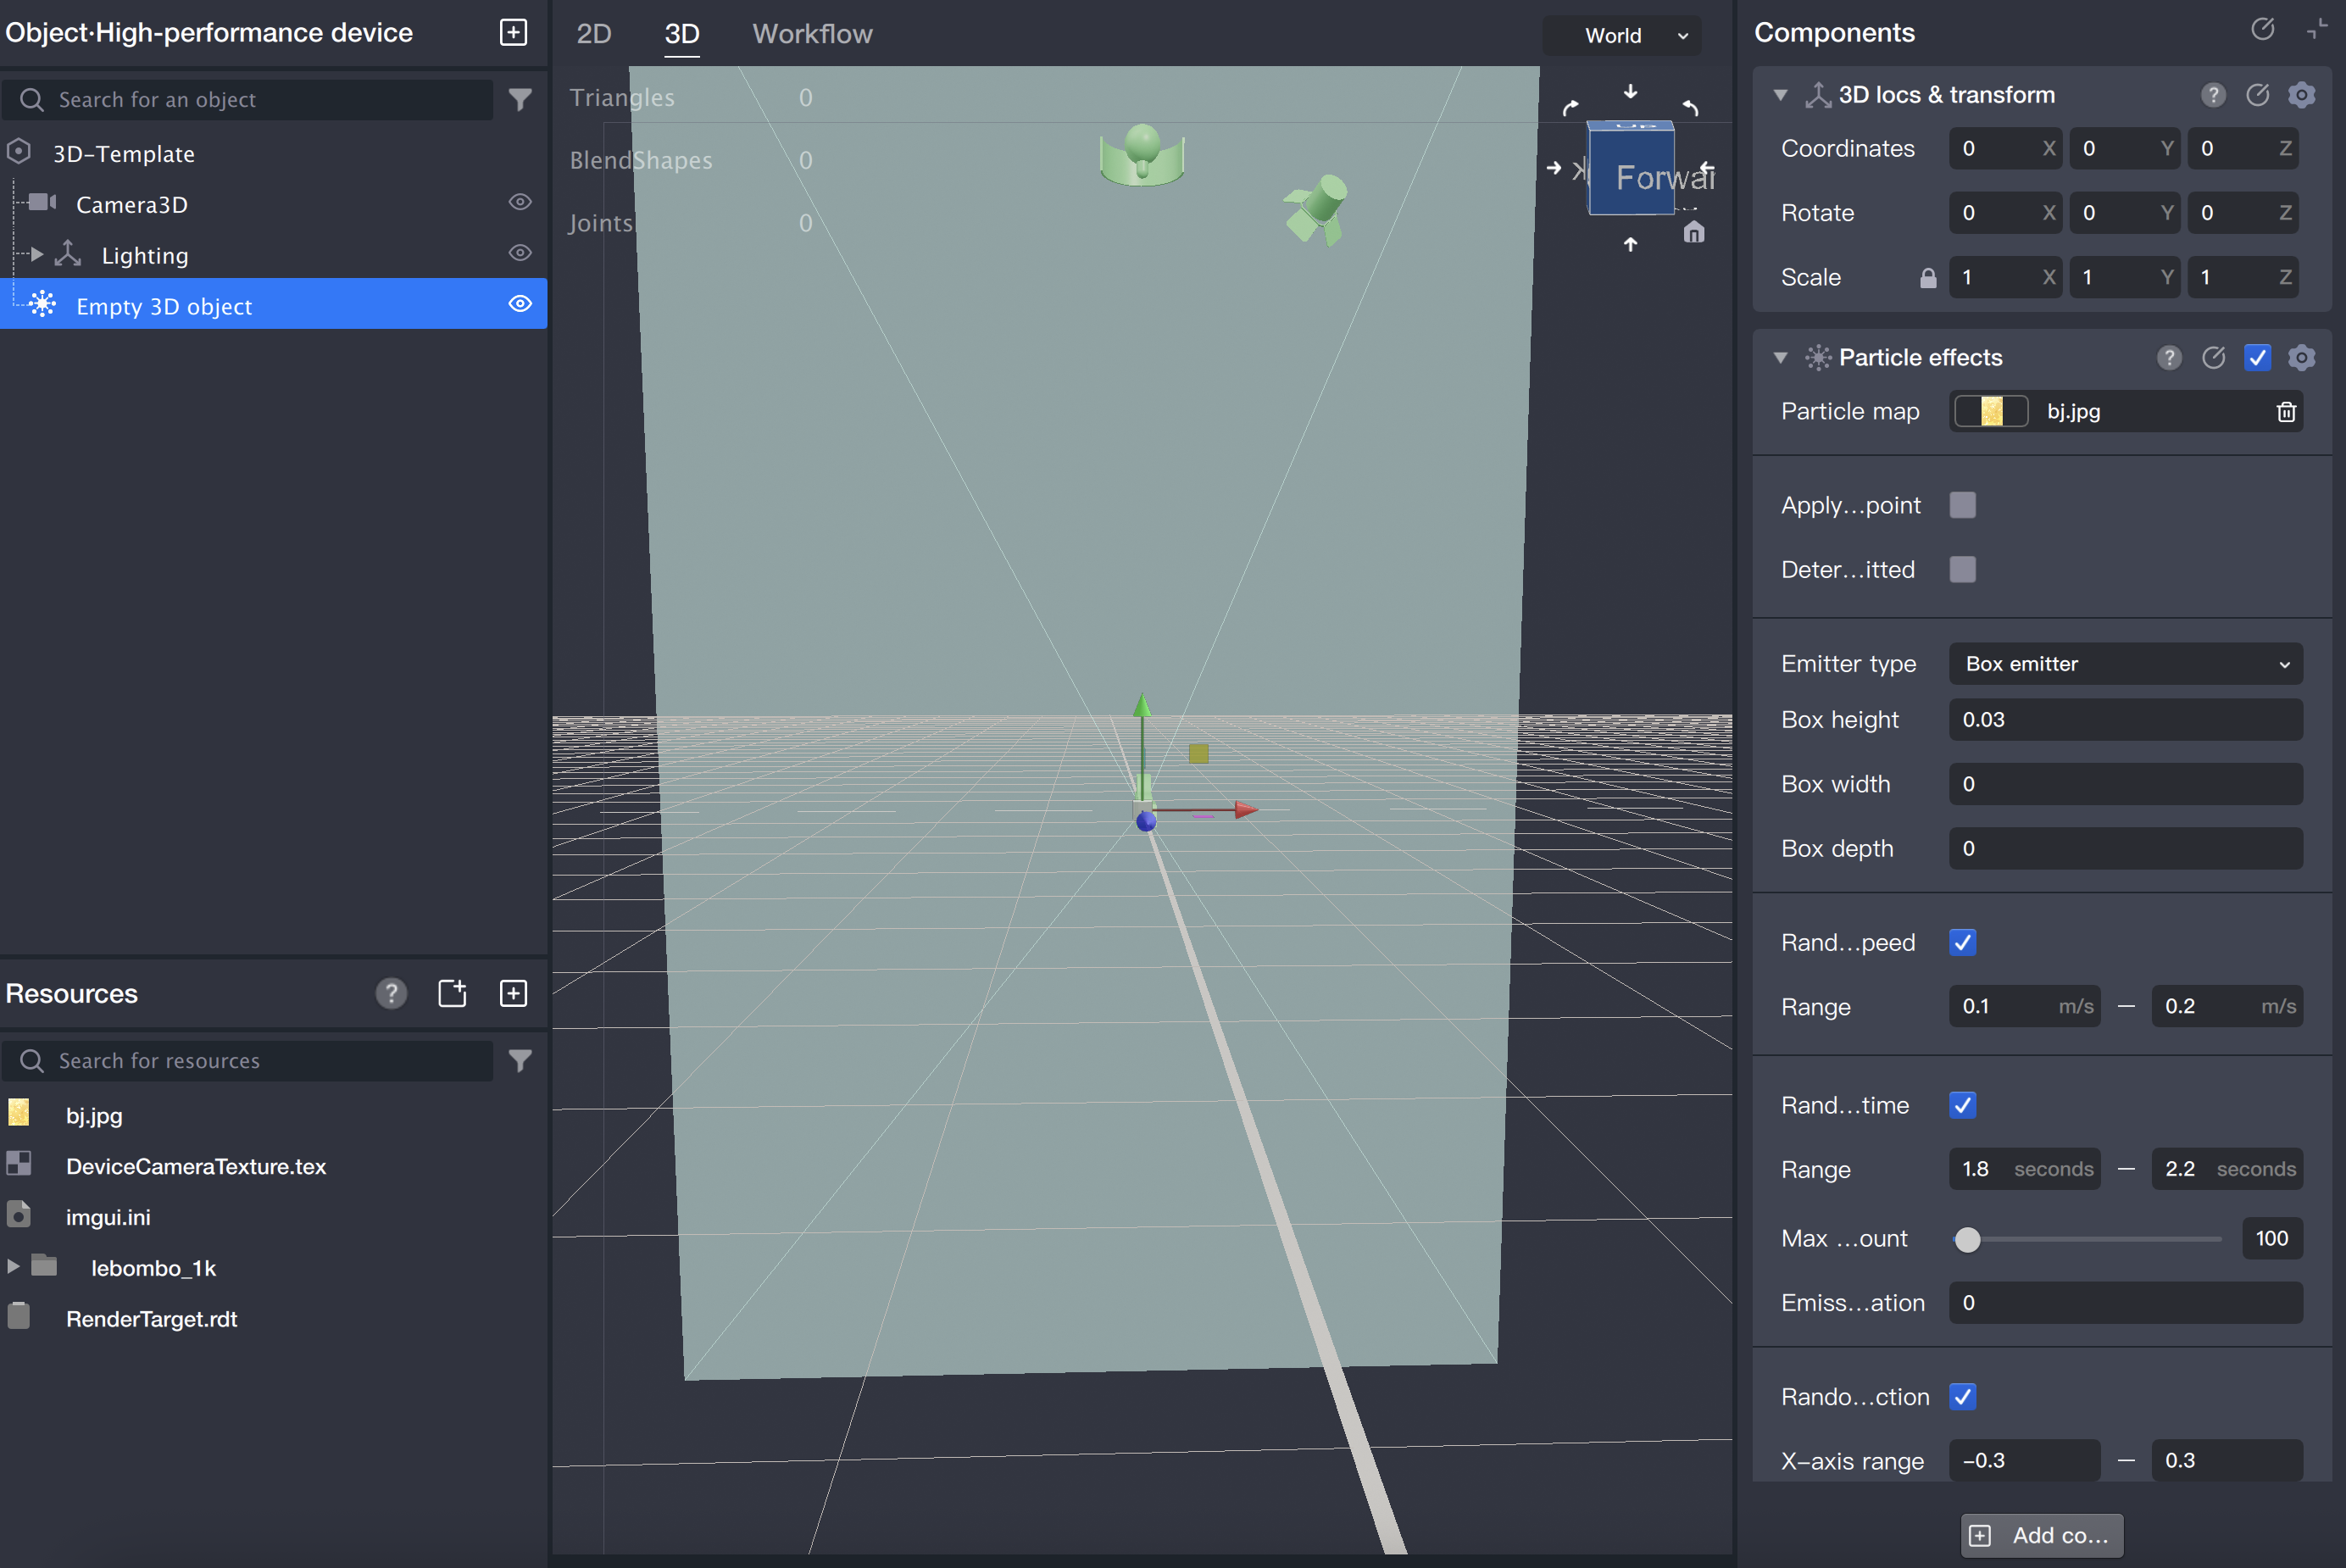Click reset icon in Particle effects header
2346x1568 pixels.
point(2213,357)
